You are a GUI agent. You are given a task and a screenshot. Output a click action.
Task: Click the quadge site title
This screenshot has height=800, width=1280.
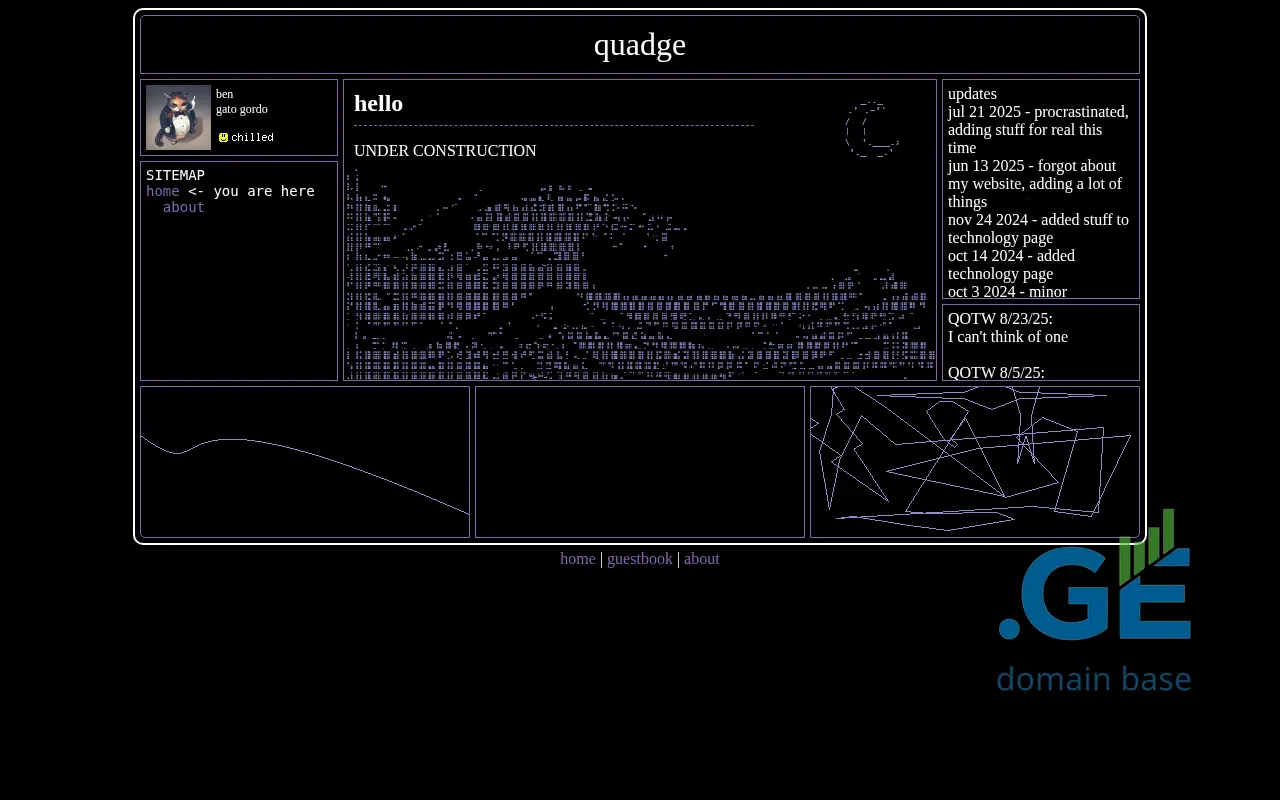pyautogui.click(x=640, y=45)
